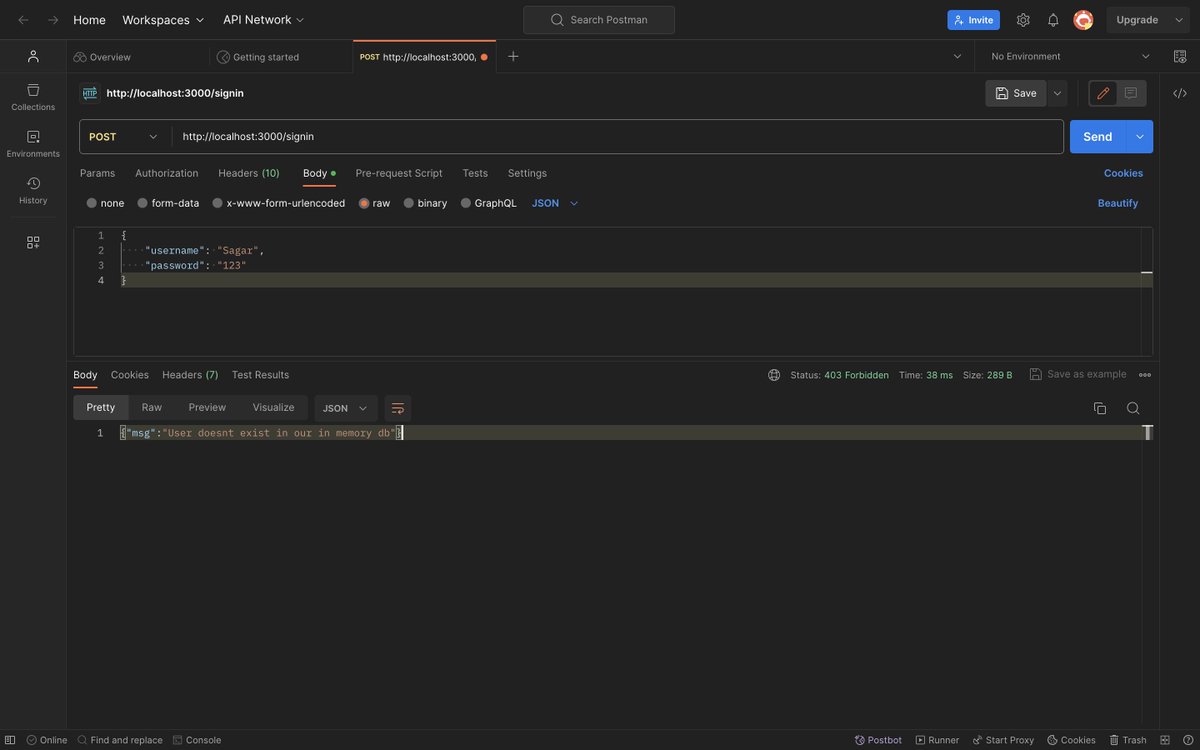Click the Invite button
Viewport: 1200px width, 750px height.
point(973,20)
